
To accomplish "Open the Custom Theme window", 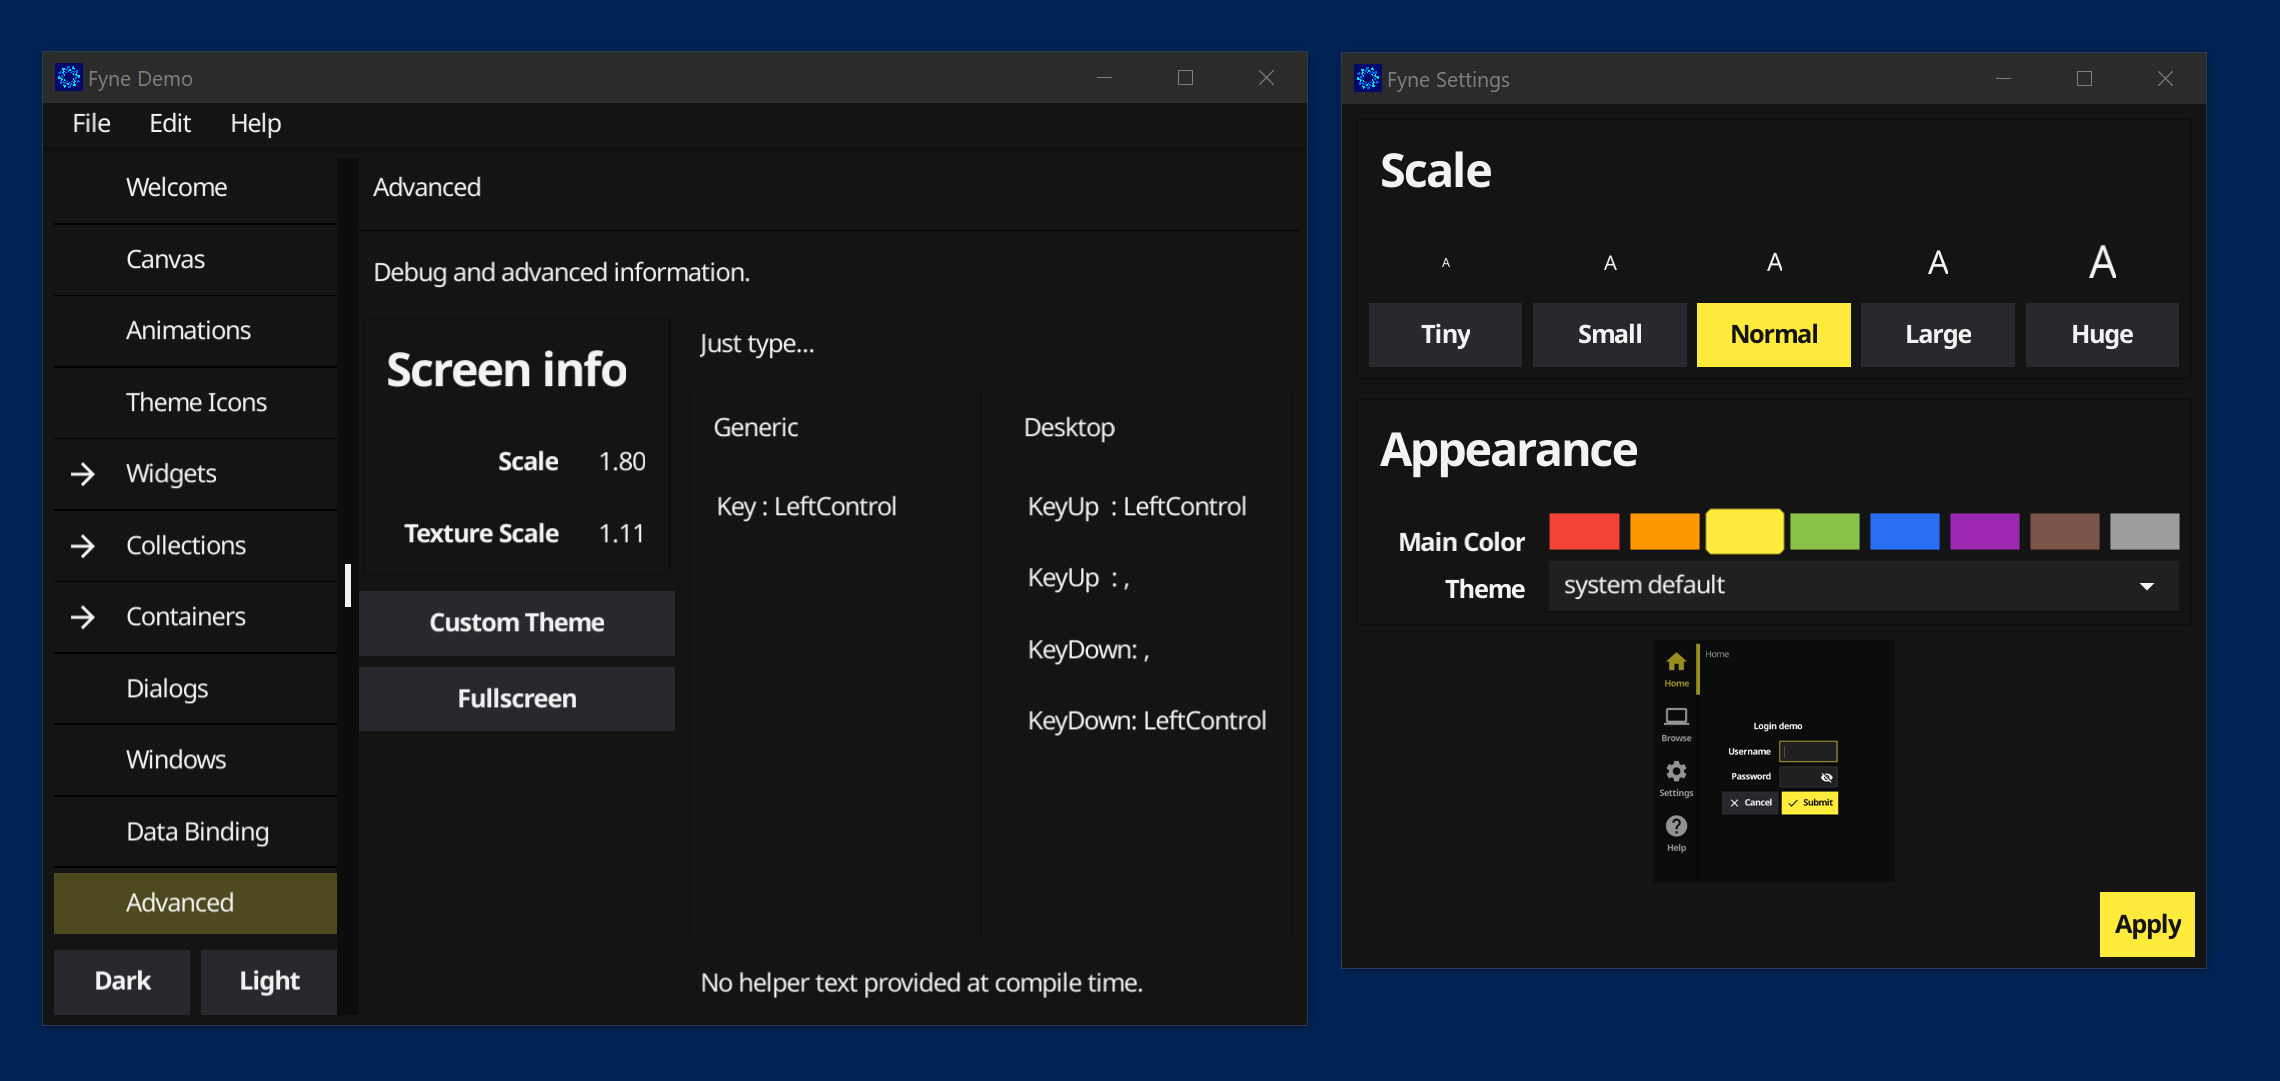I will [516, 622].
